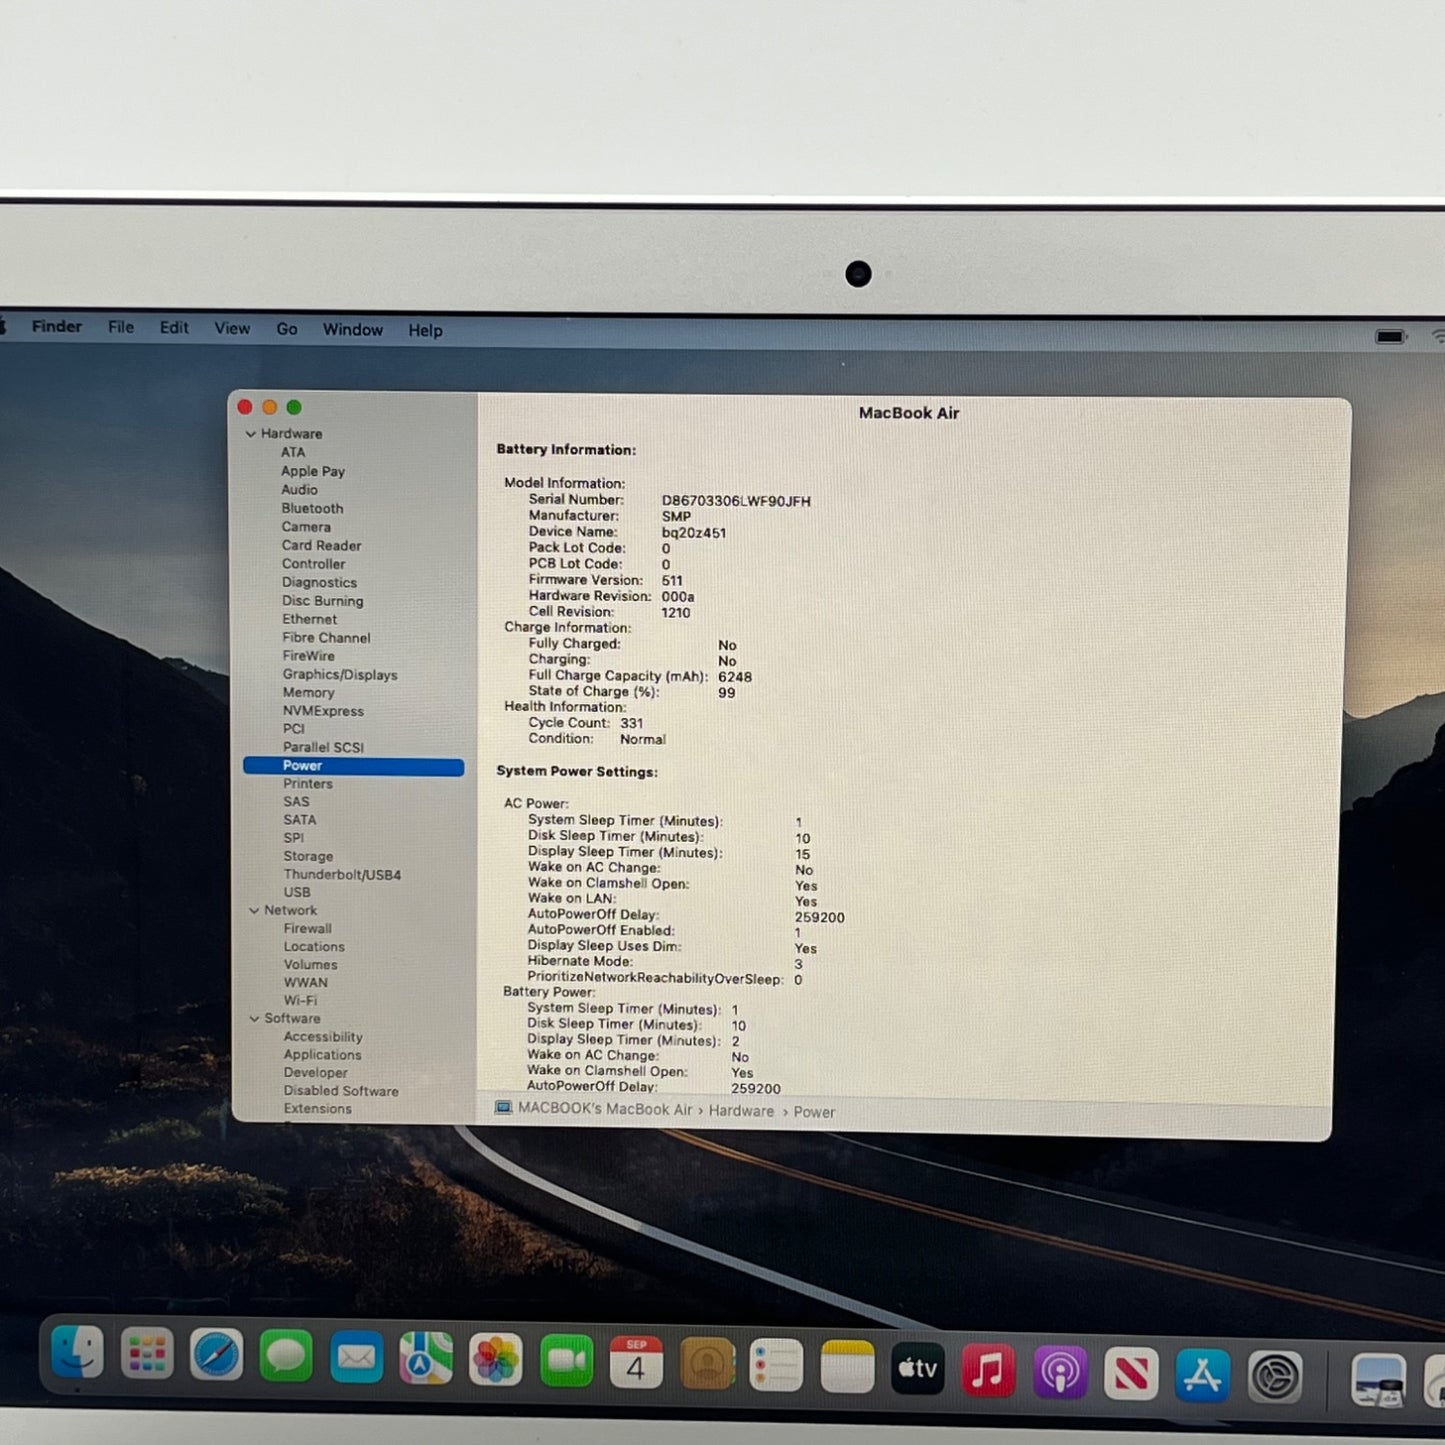Open Finder from the dock
1445x1445 pixels.
(78, 1354)
